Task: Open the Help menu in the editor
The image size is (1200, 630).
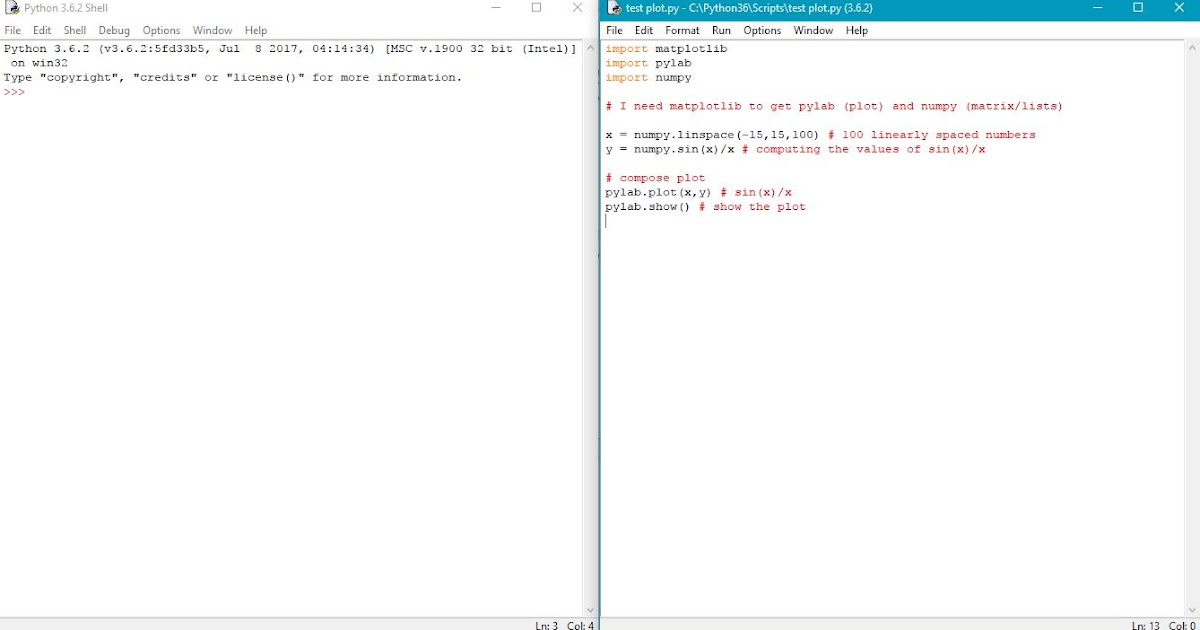Action: click(x=857, y=30)
